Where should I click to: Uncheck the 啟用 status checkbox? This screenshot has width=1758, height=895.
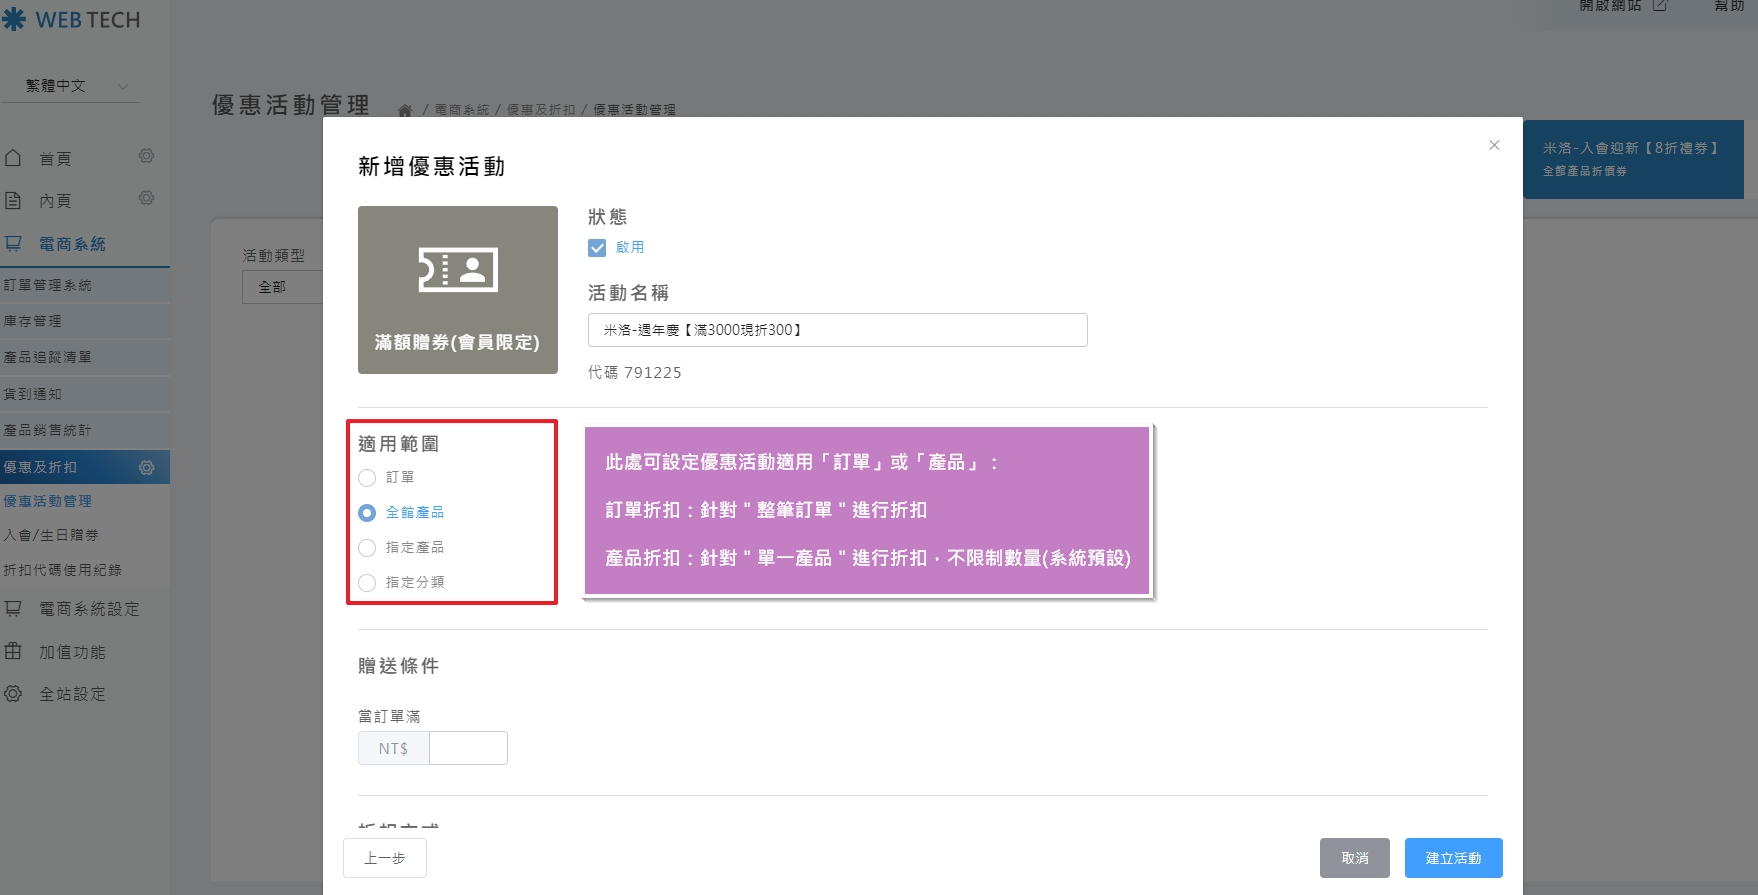point(597,248)
